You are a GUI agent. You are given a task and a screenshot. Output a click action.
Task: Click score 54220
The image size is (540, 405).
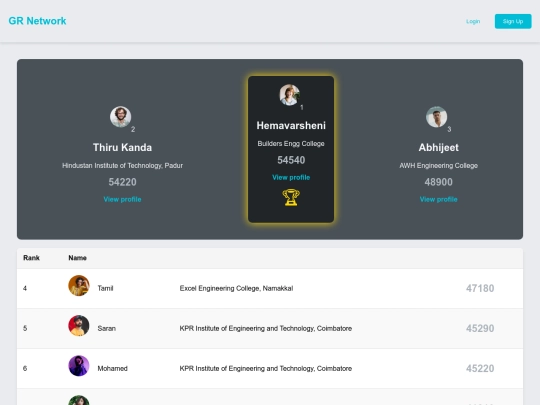pyautogui.click(x=122, y=182)
